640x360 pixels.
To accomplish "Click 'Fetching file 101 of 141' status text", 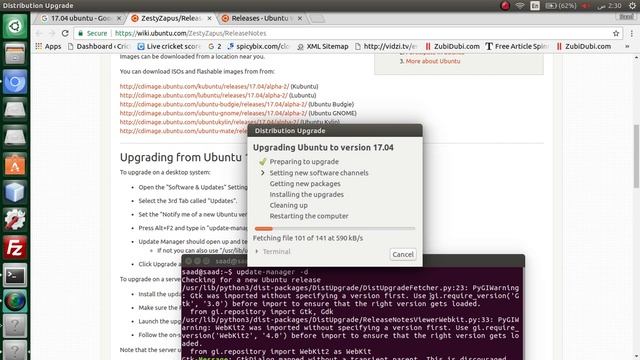I will click(308, 238).
